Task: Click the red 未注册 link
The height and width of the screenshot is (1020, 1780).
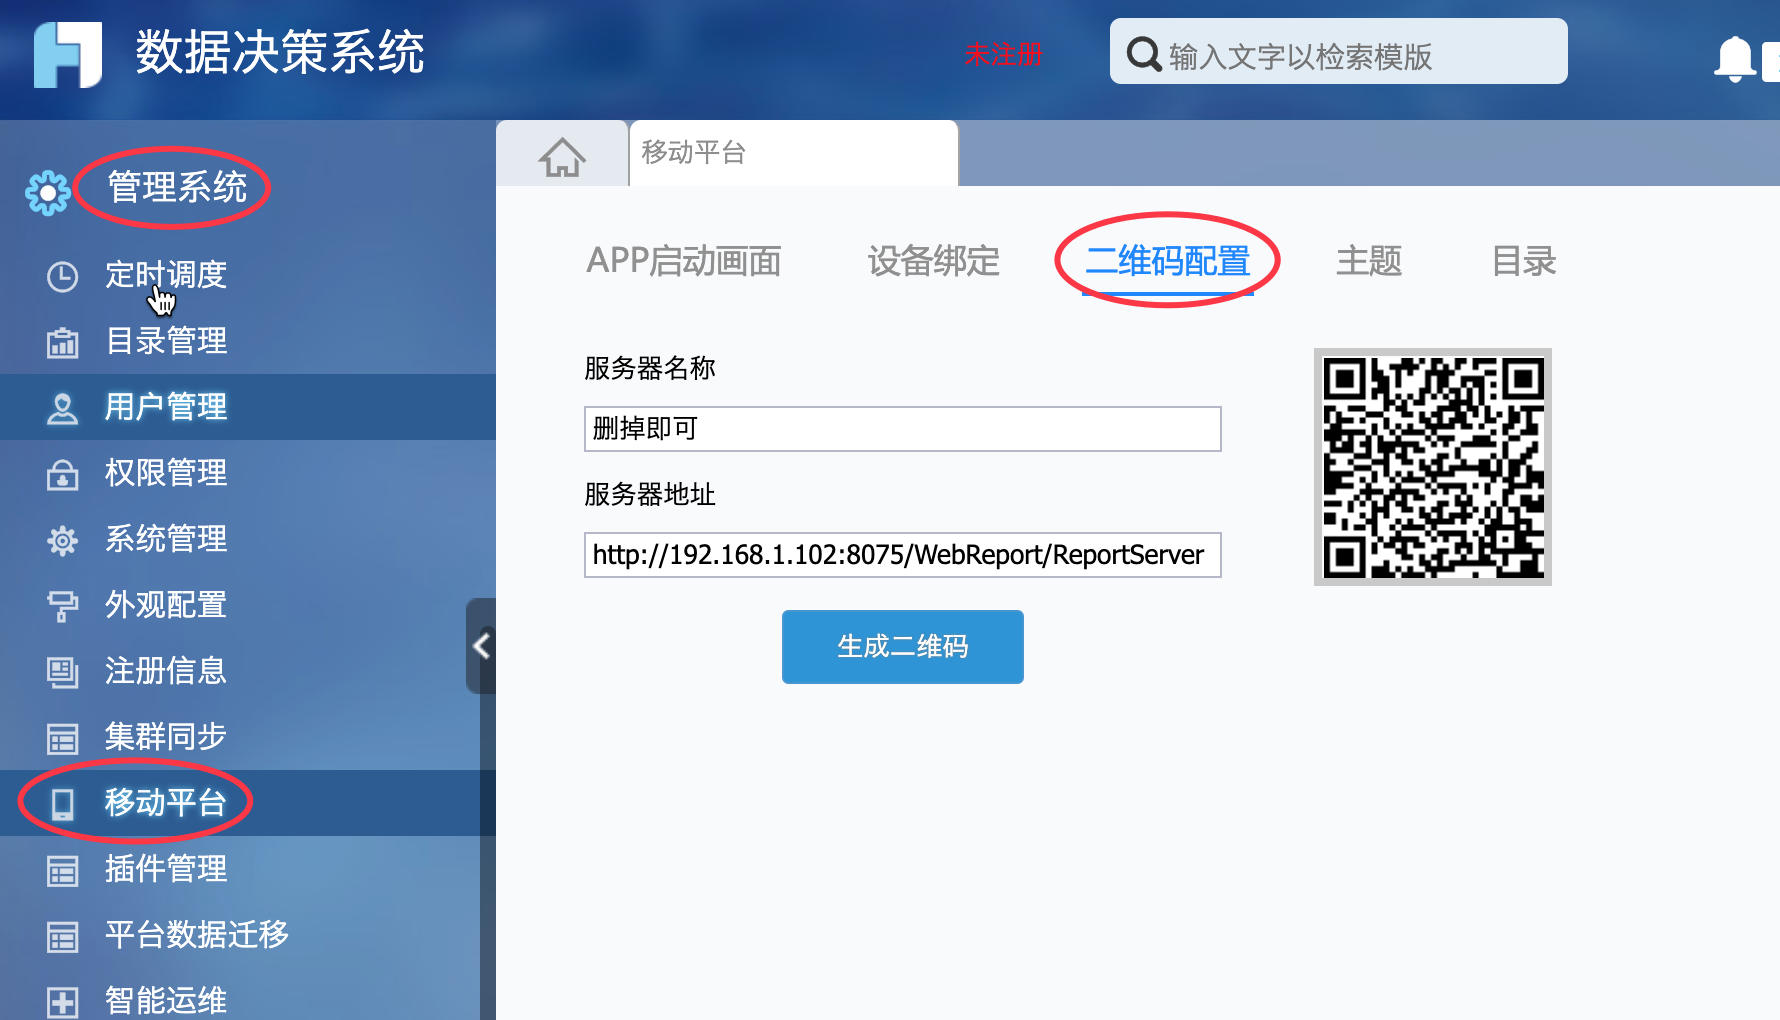Action: click(x=1003, y=54)
